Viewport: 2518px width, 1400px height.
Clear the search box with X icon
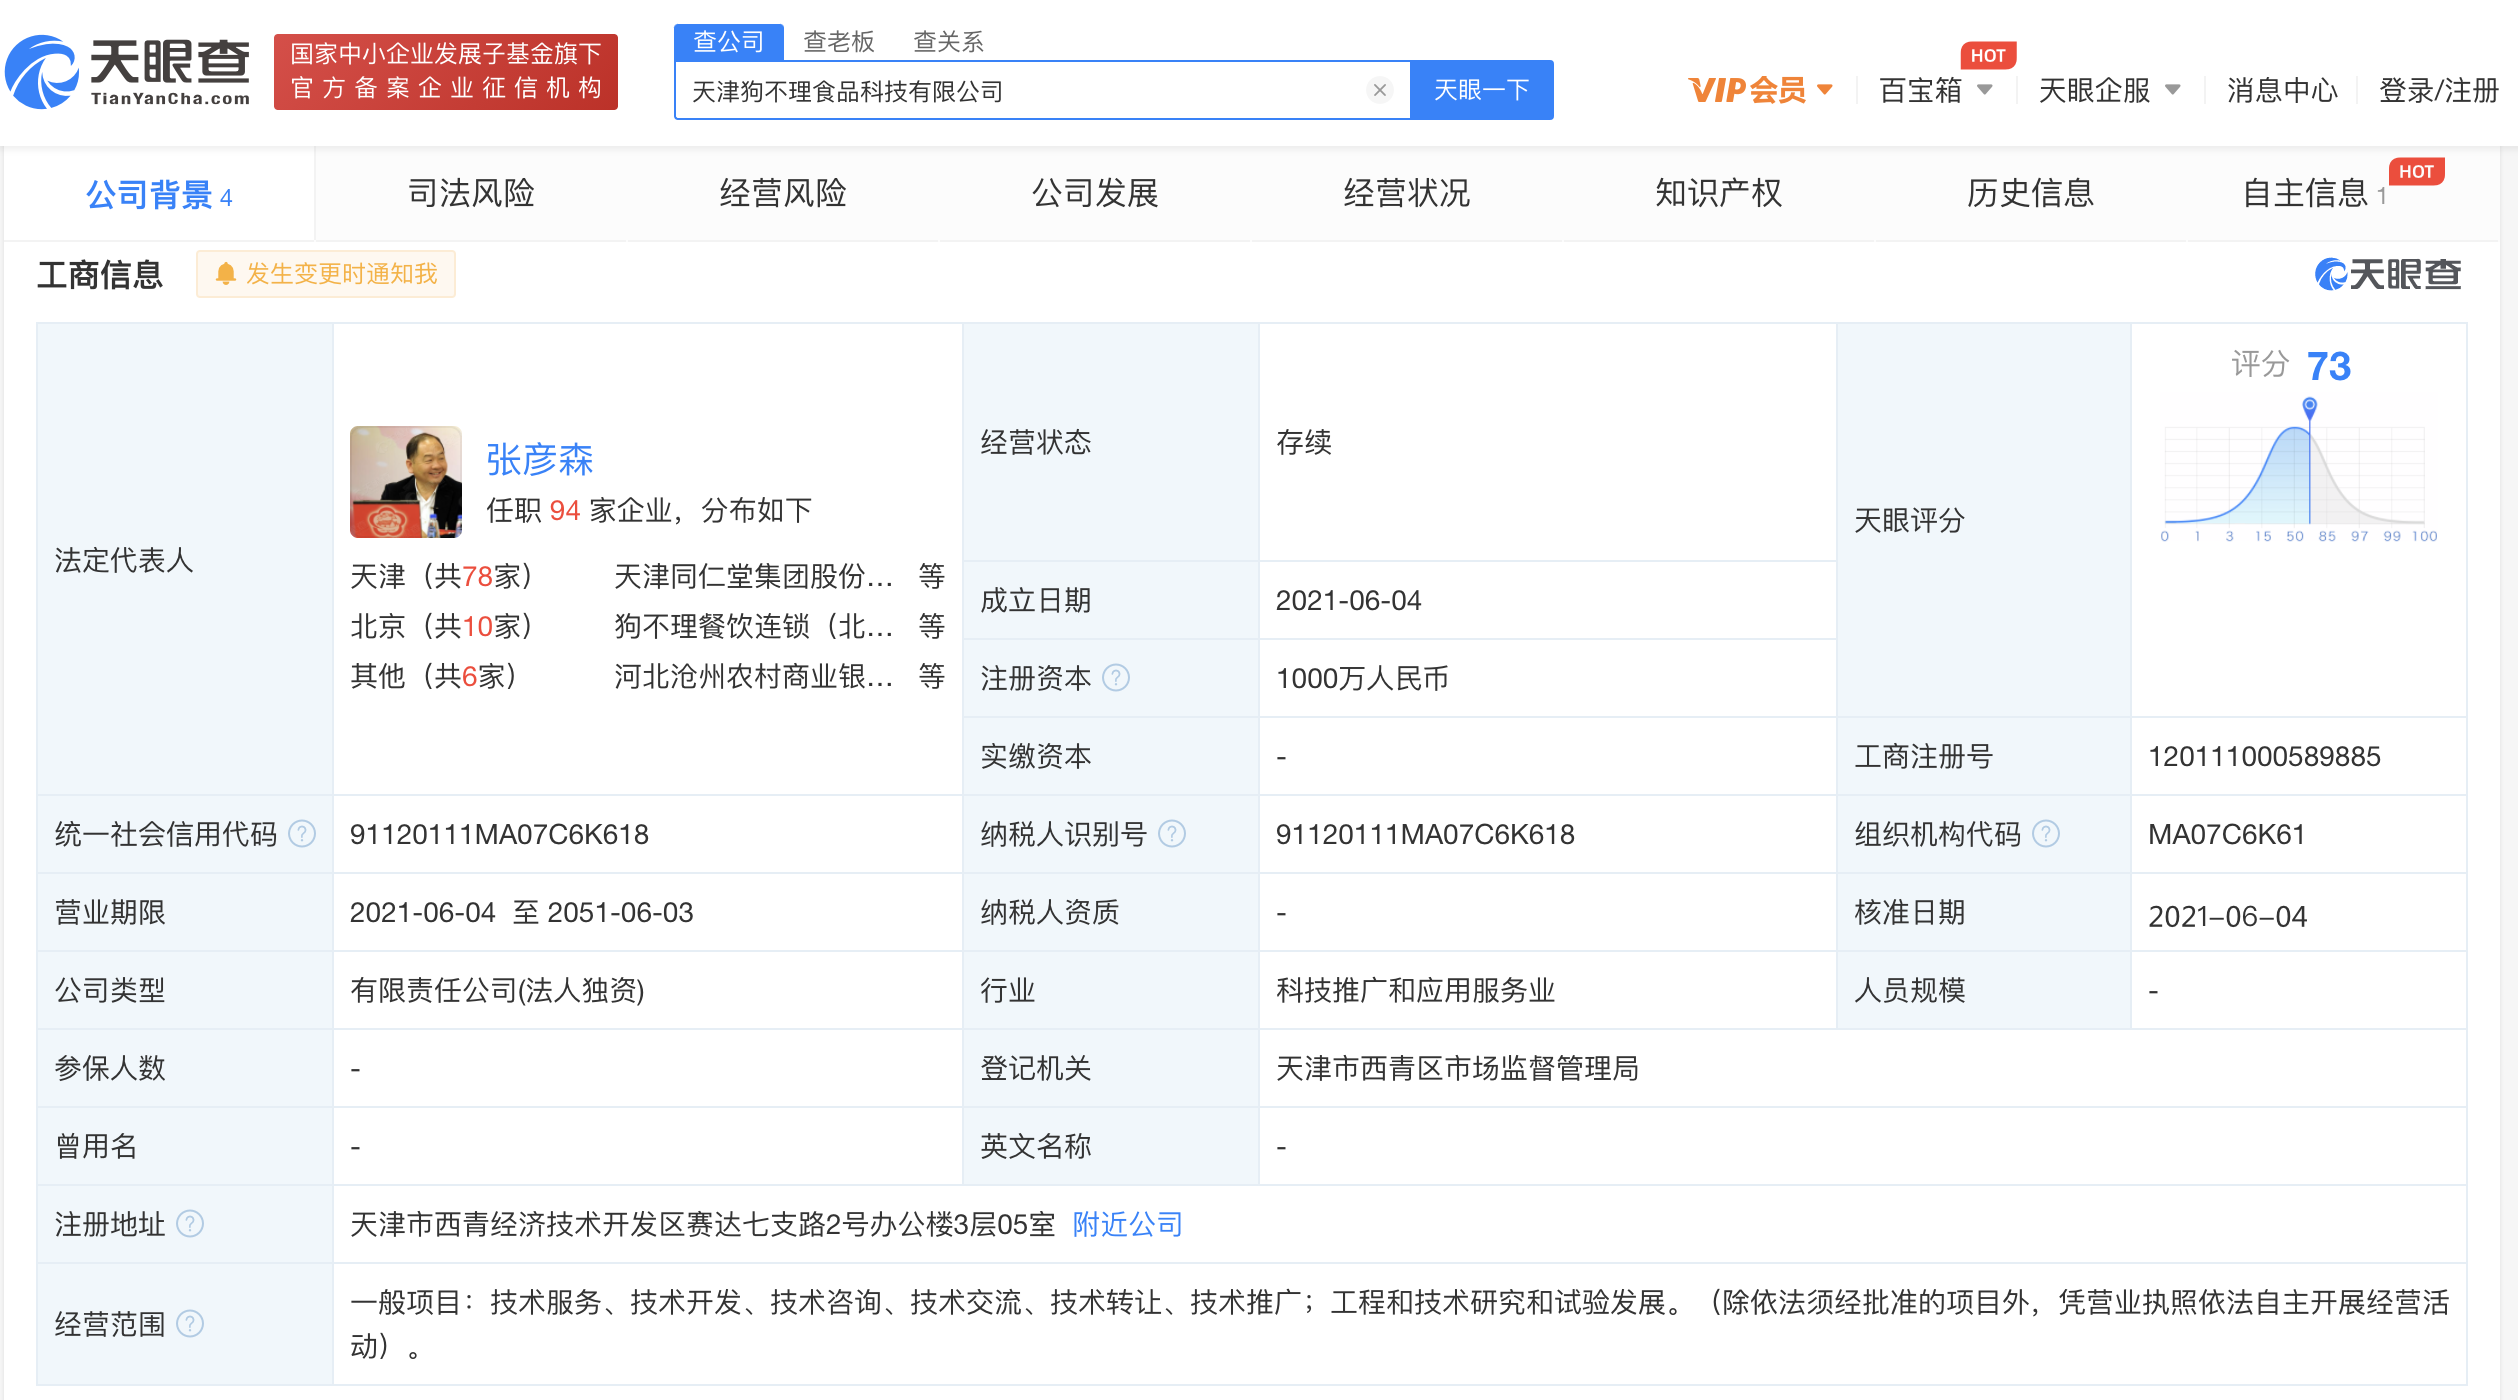(1379, 90)
